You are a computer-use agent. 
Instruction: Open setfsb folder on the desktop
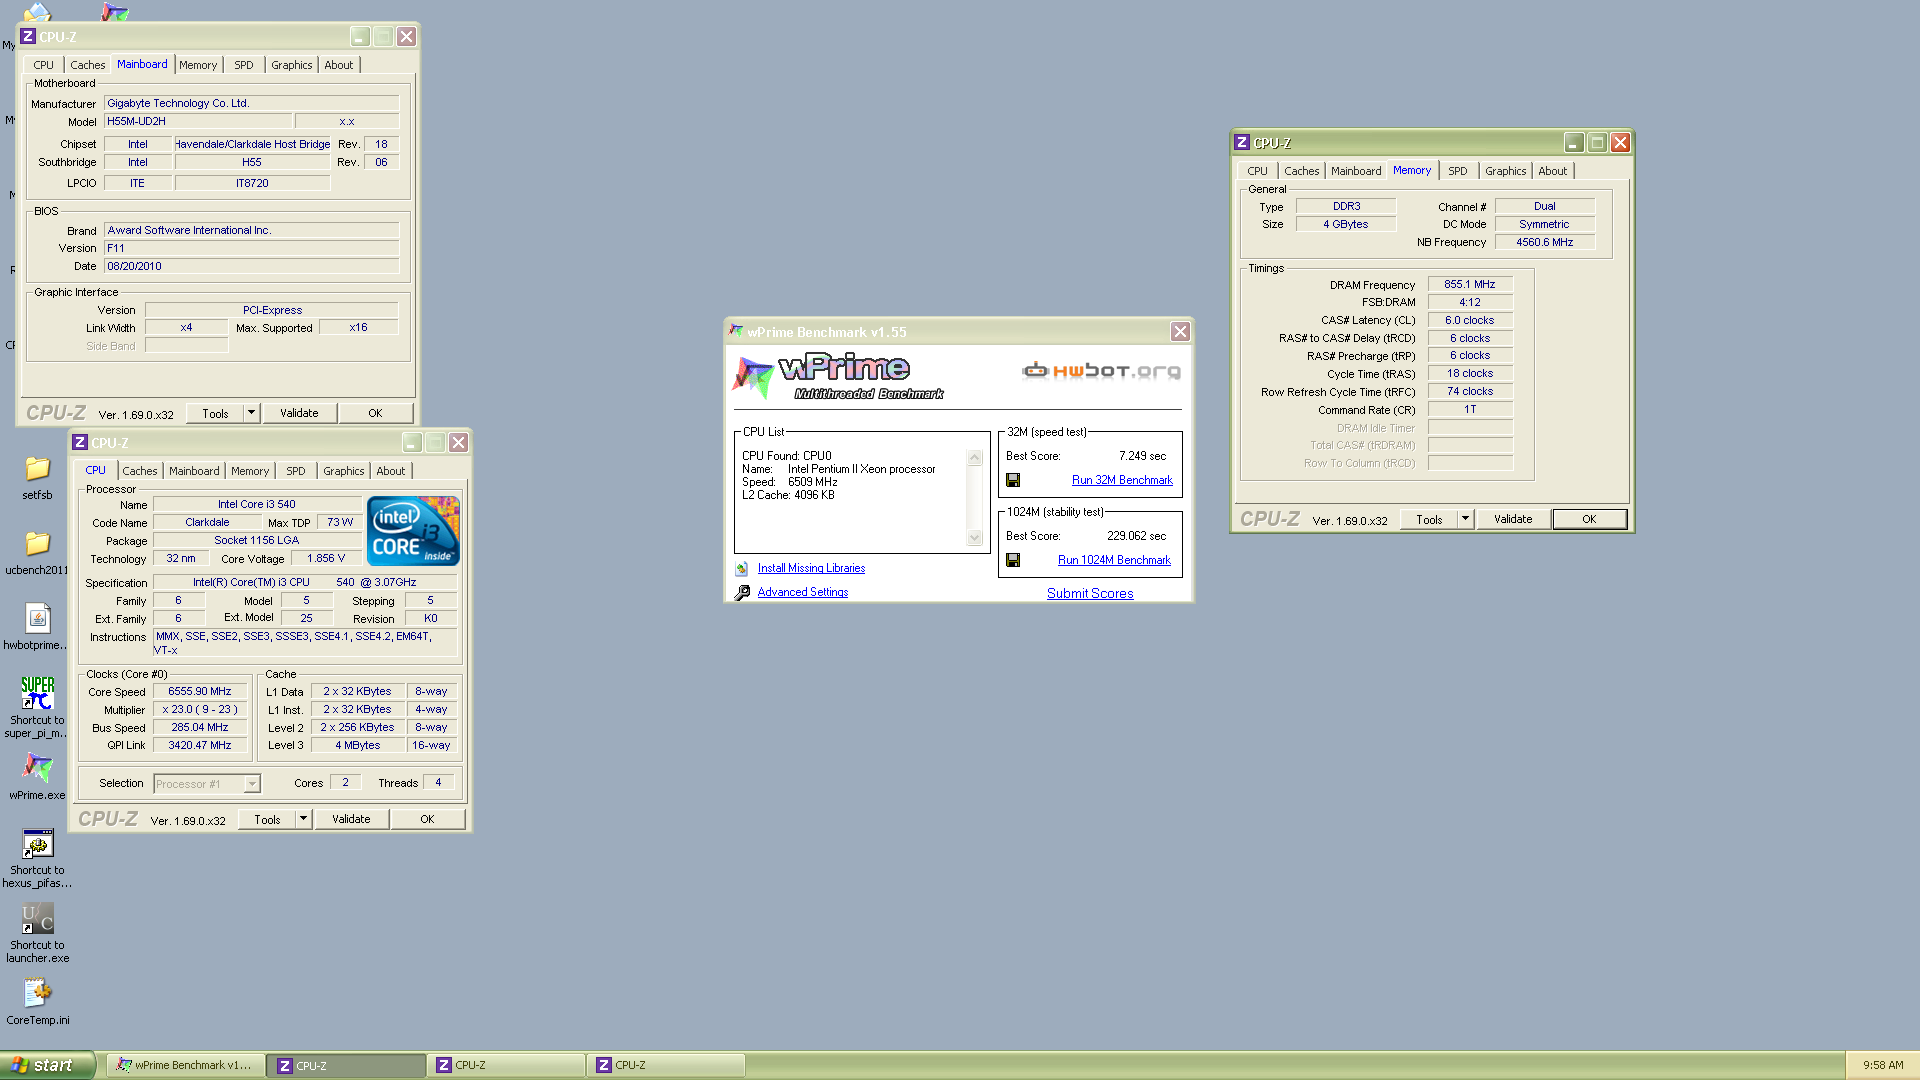pyautogui.click(x=37, y=469)
